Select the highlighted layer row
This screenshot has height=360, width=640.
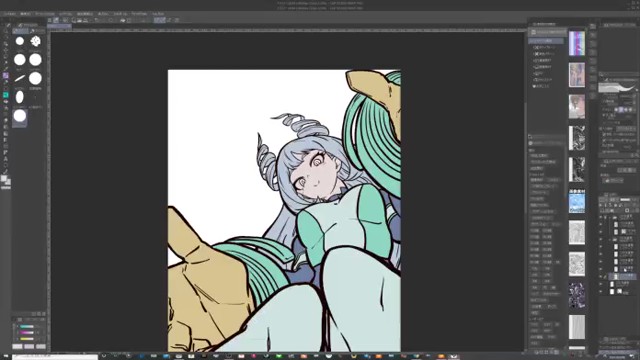pos(622,276)
